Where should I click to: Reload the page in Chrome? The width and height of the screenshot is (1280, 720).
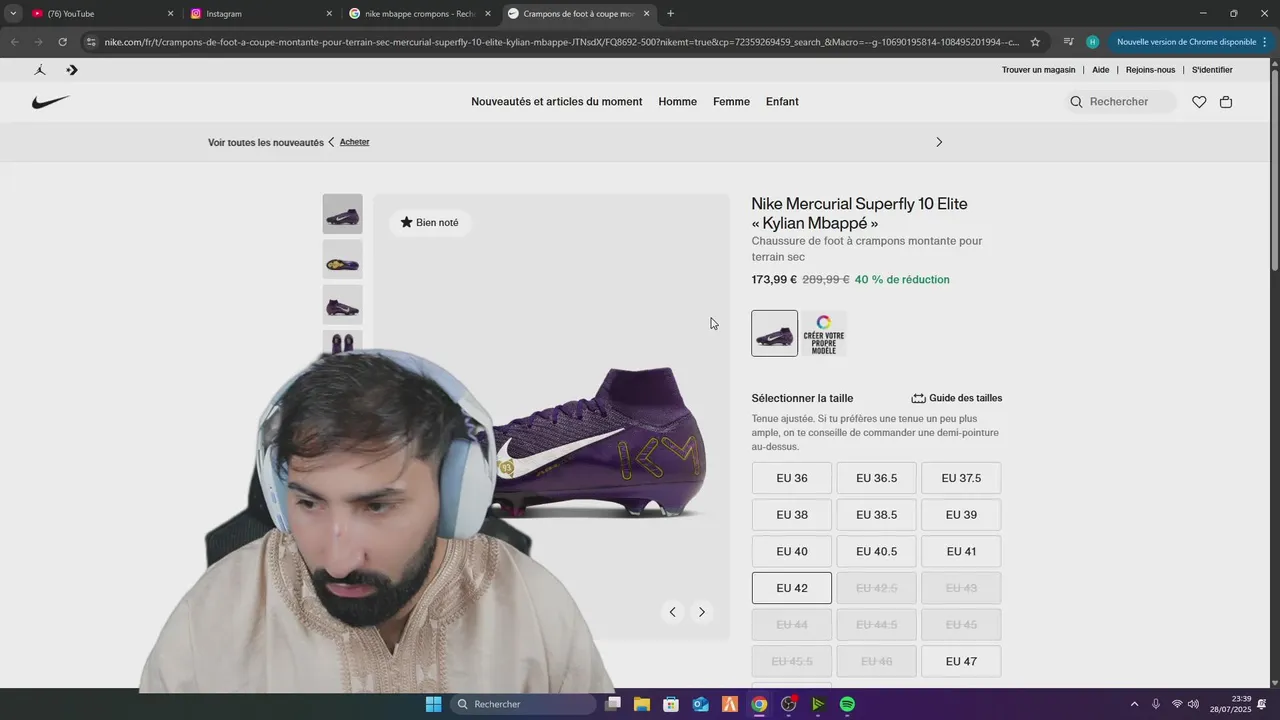pos(62,42)
